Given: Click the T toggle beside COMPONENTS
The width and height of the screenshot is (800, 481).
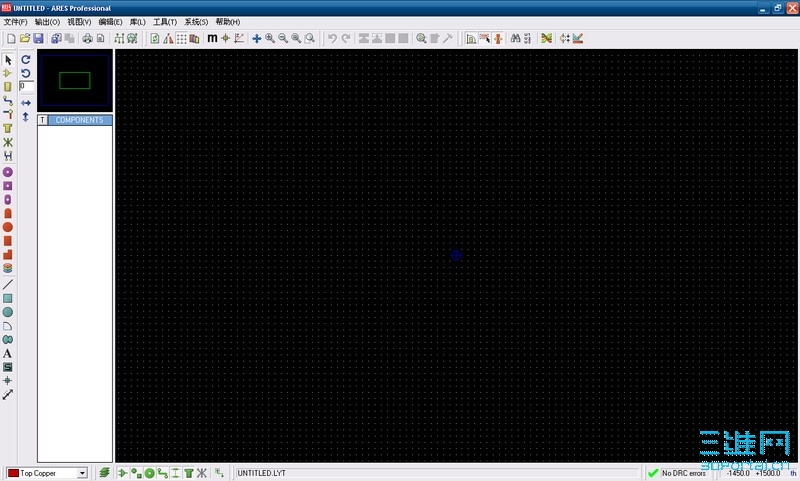Looking at the screenshot, I should click(x=43, y=120).
